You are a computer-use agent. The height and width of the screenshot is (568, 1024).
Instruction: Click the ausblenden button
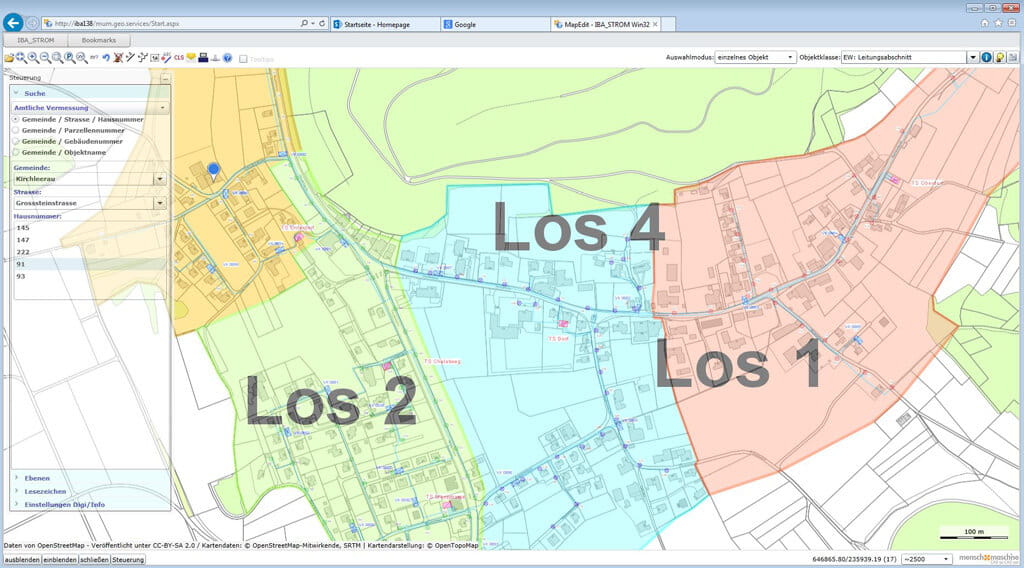click(x=21, y=559)
